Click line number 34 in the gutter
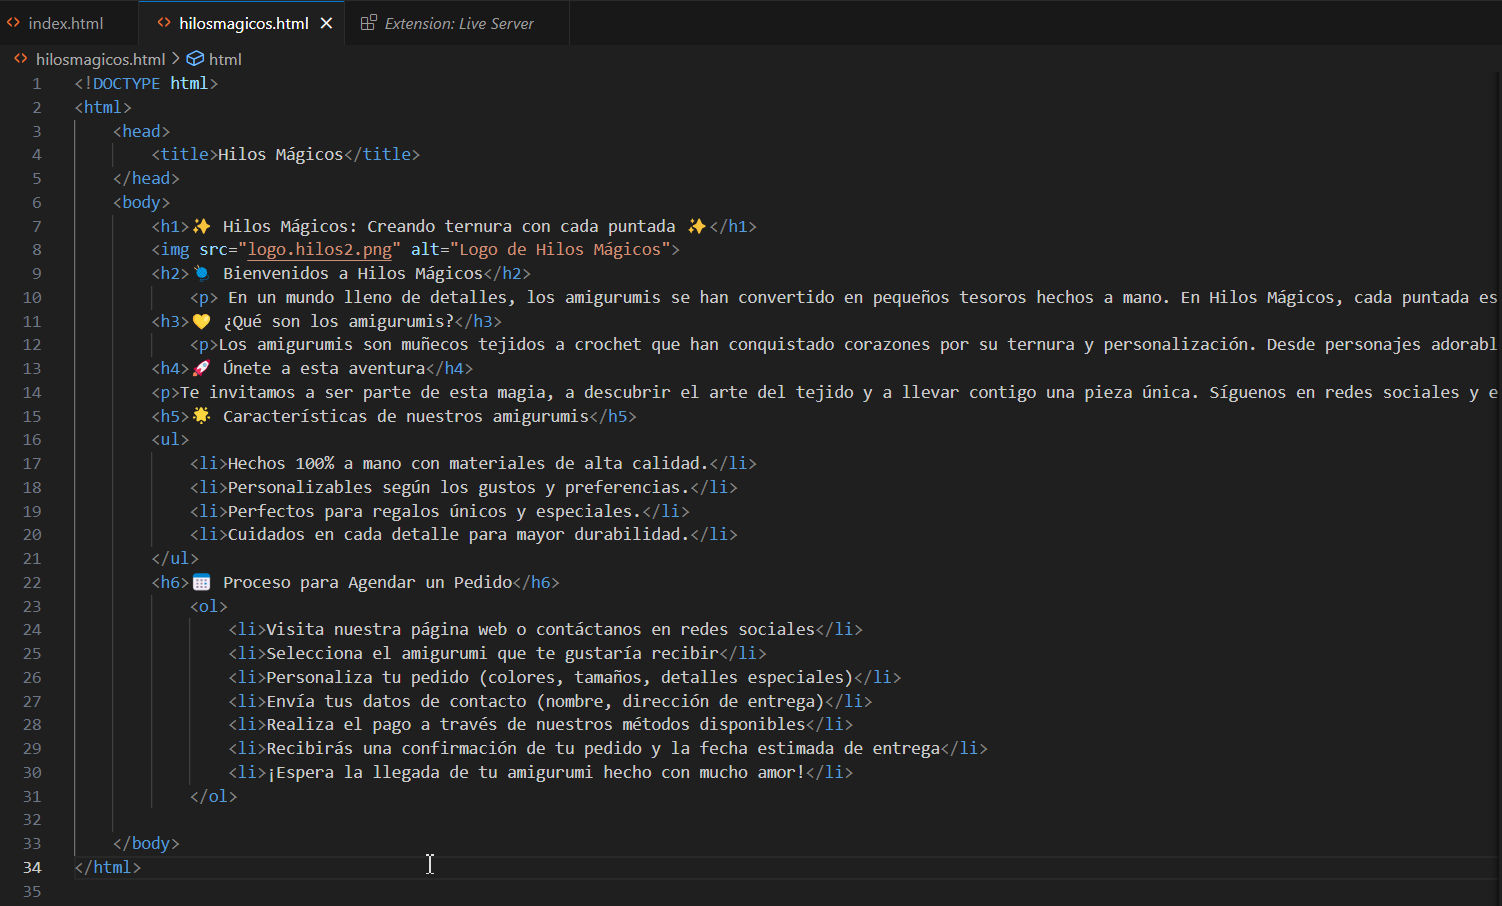 tap(32, 867)
